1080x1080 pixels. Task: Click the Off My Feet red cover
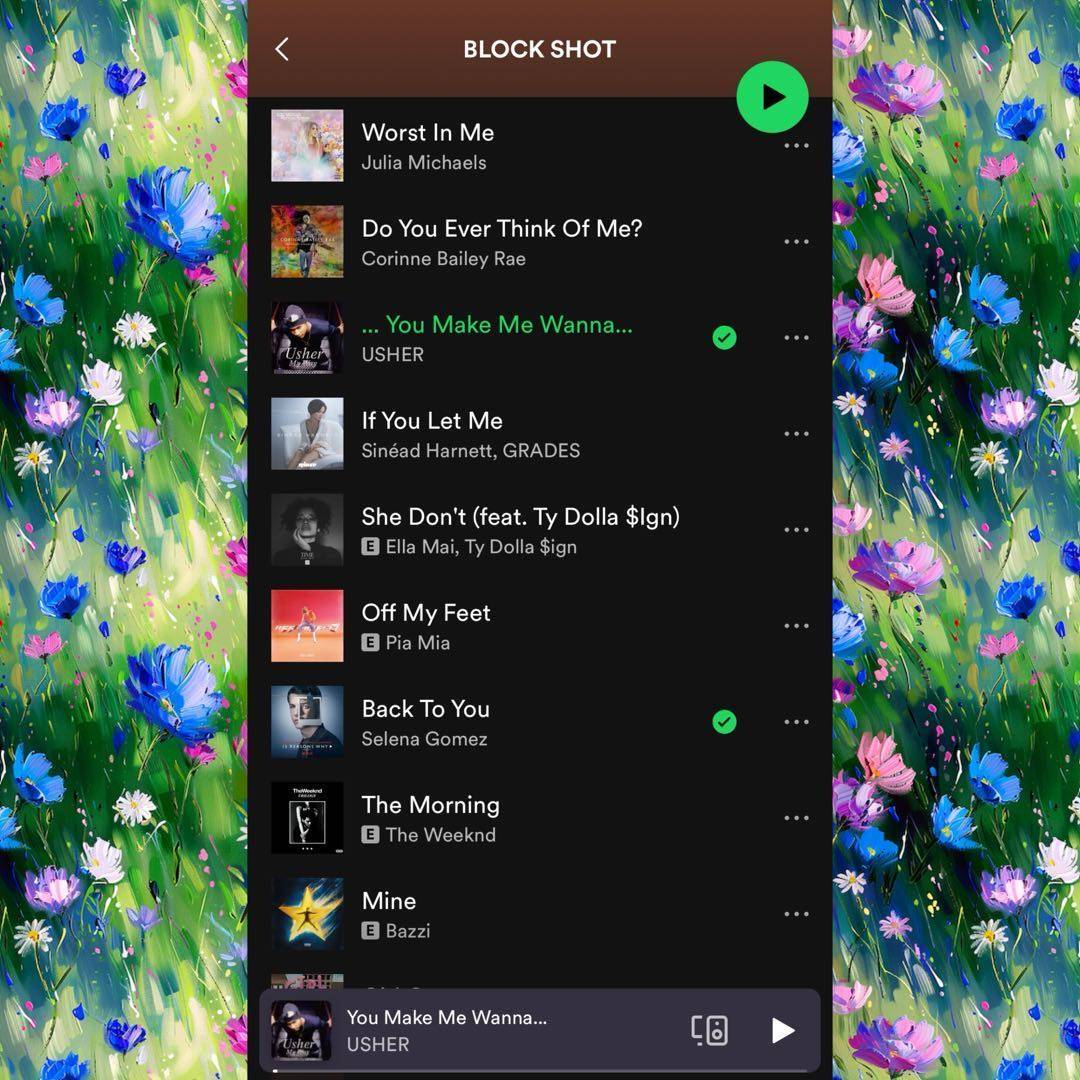pyautogui.click(x=307, y=626)
